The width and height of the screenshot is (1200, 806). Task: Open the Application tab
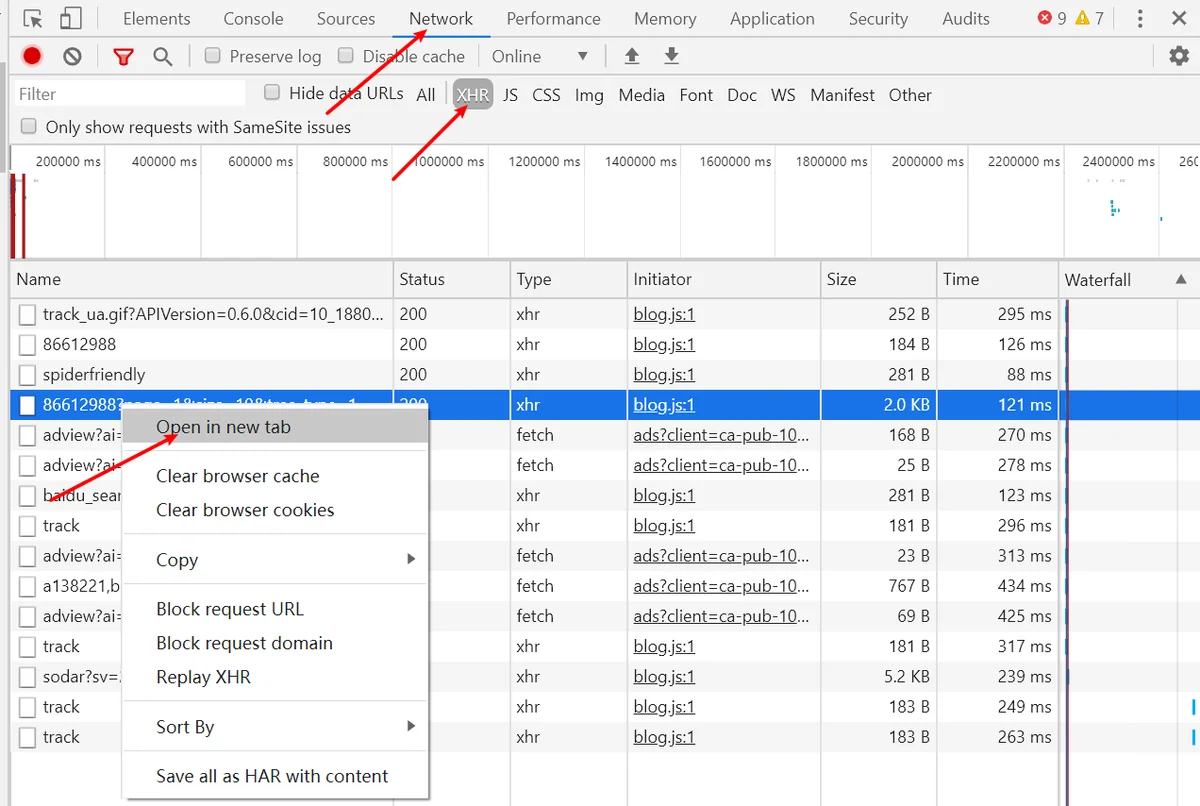[772, 19]
